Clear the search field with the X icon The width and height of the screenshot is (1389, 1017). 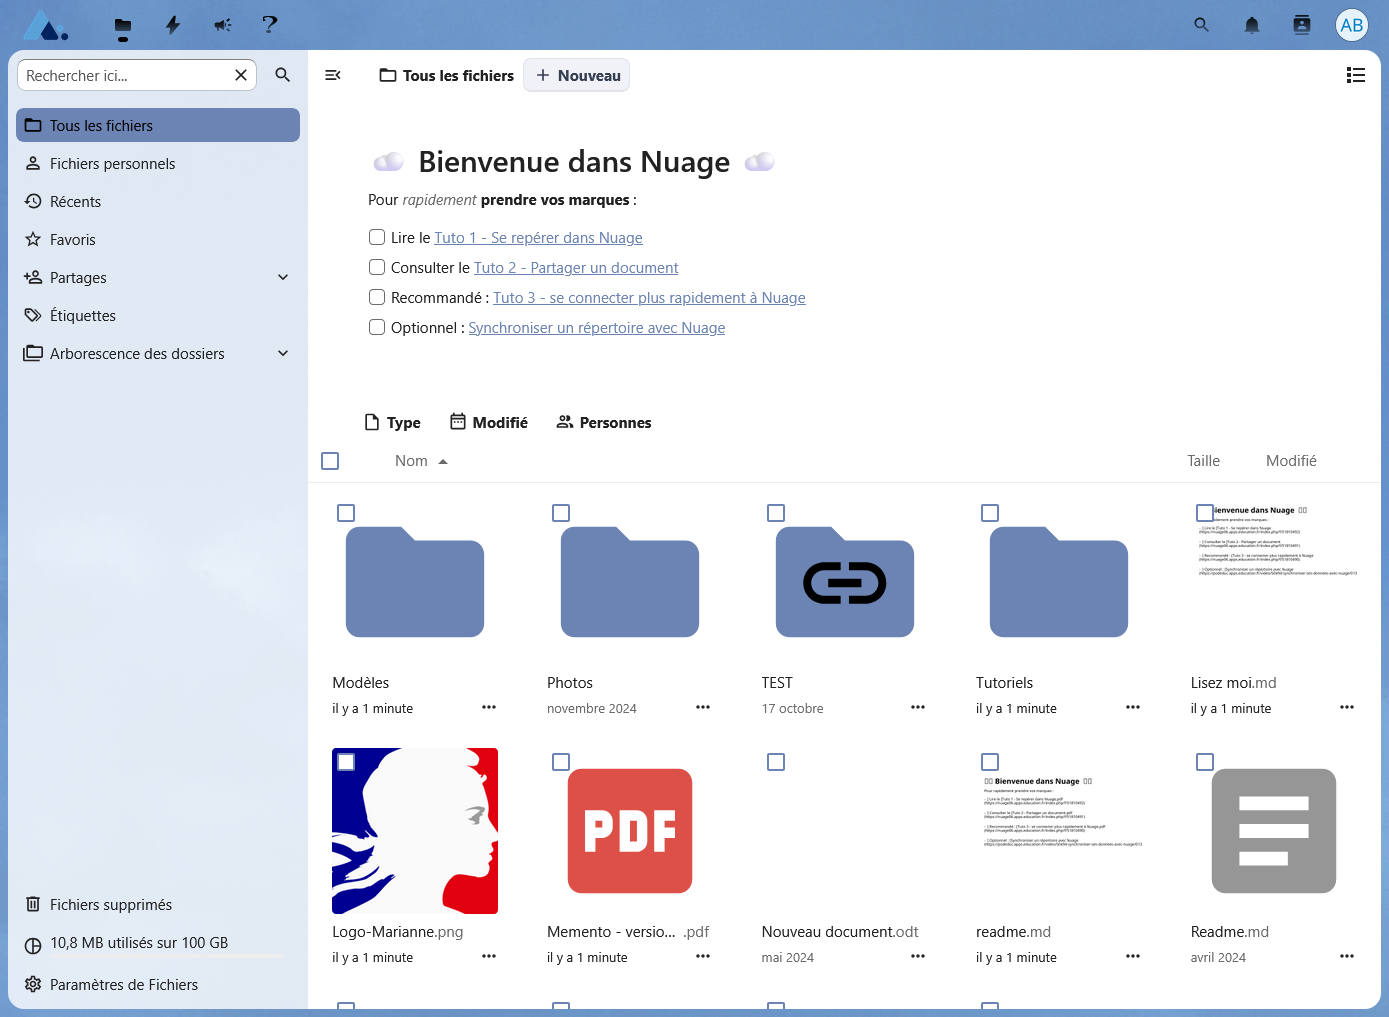[x=241, y=75]
